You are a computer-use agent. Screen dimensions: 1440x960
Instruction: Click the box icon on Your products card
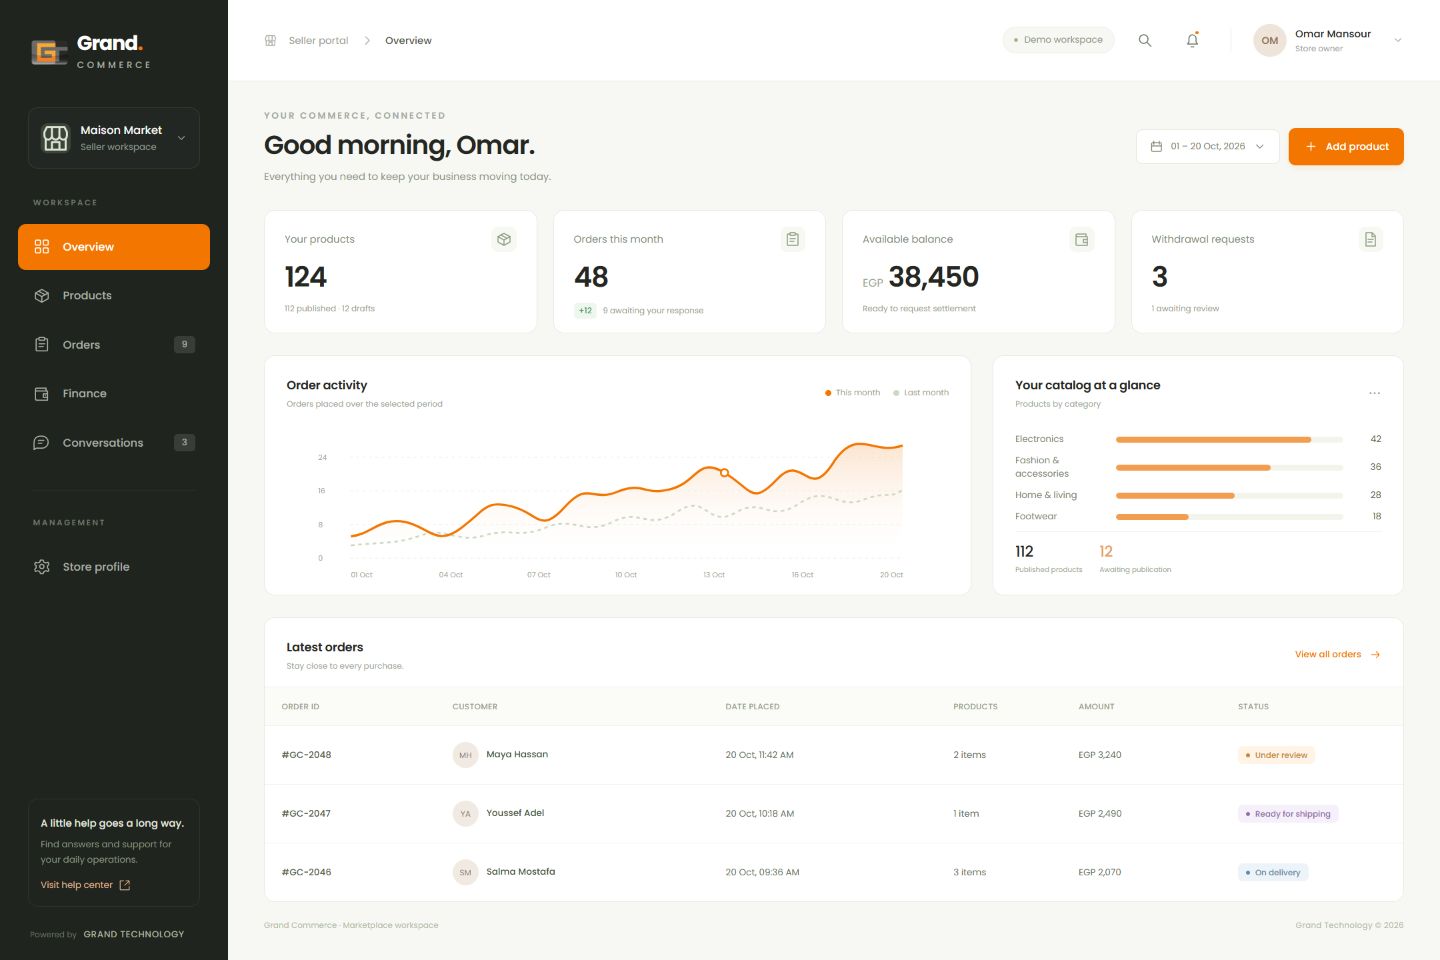coord(504,239)
